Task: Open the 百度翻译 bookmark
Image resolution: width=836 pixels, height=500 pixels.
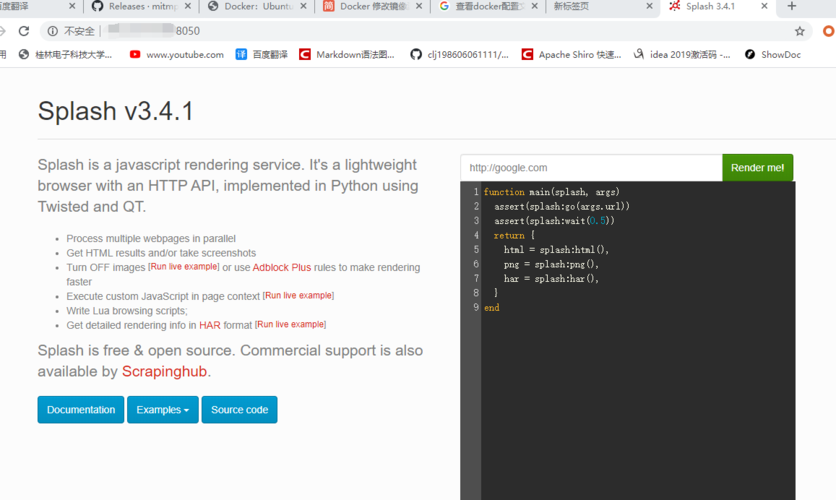Action: pyautogui.click(x=262, y=54)
